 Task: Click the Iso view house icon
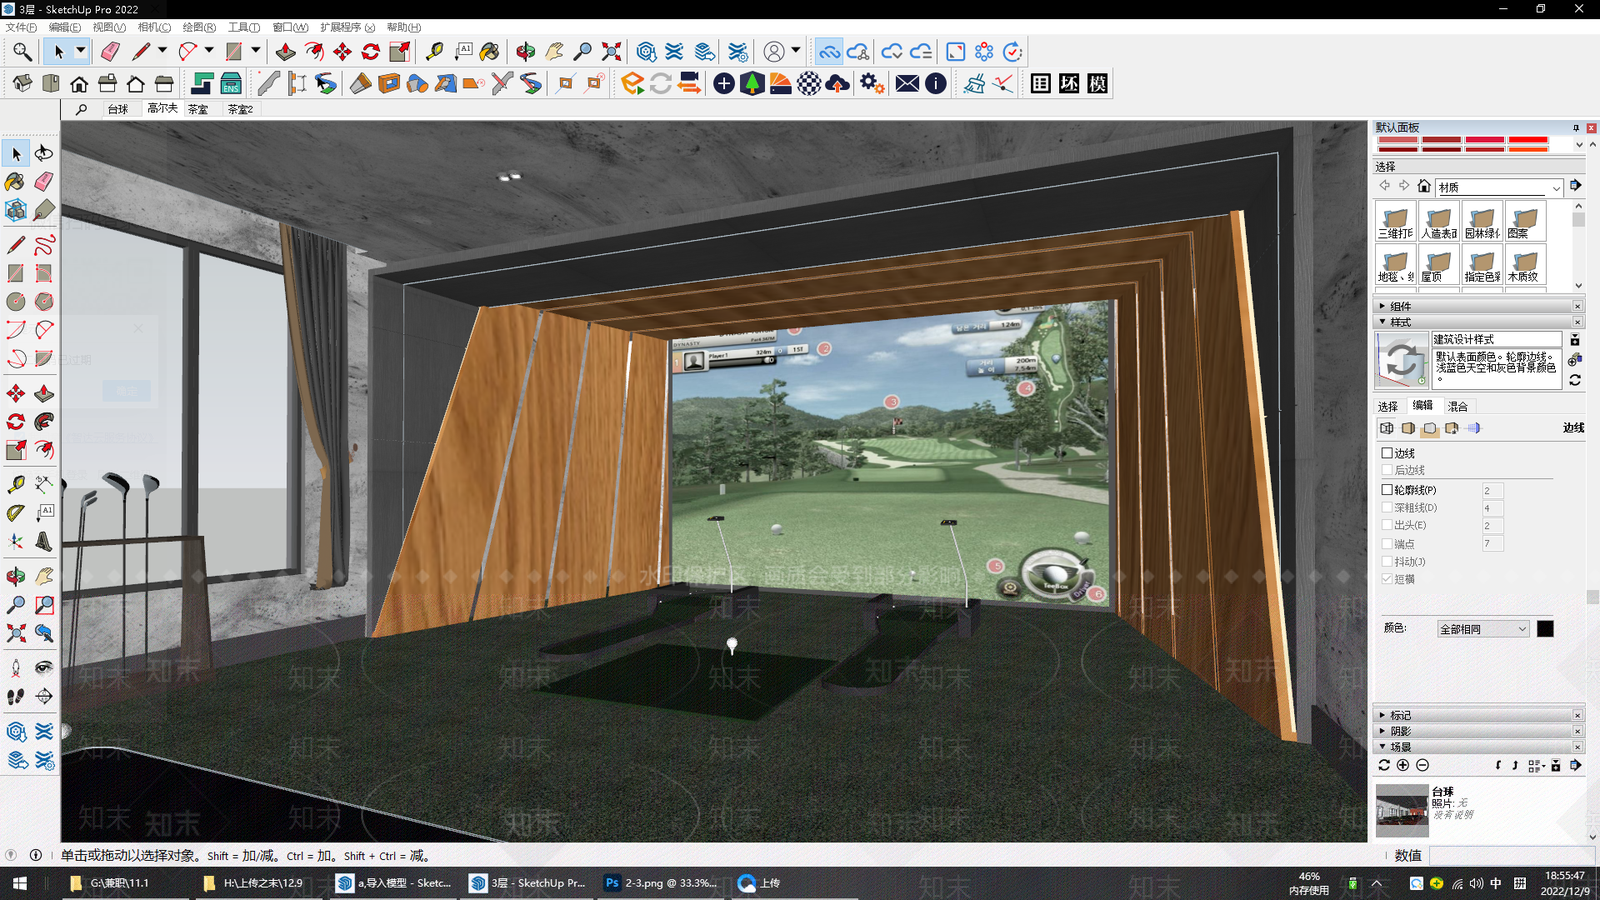(x=22, y=83)
